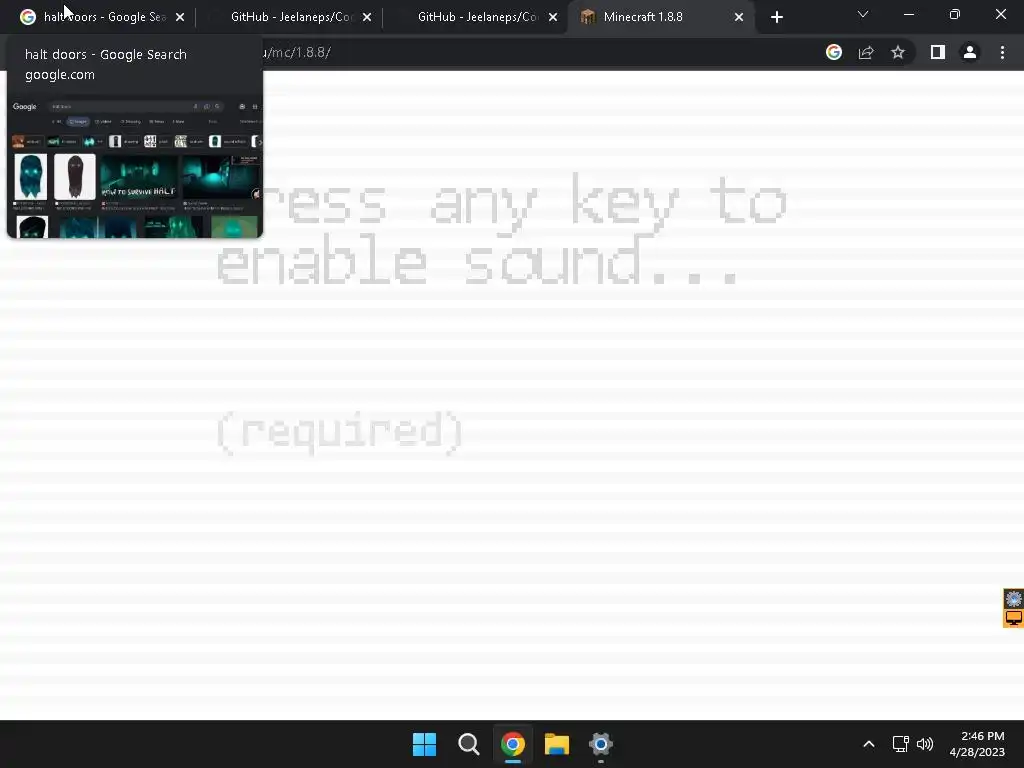This screenshot has height=768, width=1024.
Task: Click the orange monitor overlay icon
Action: 1014,617
